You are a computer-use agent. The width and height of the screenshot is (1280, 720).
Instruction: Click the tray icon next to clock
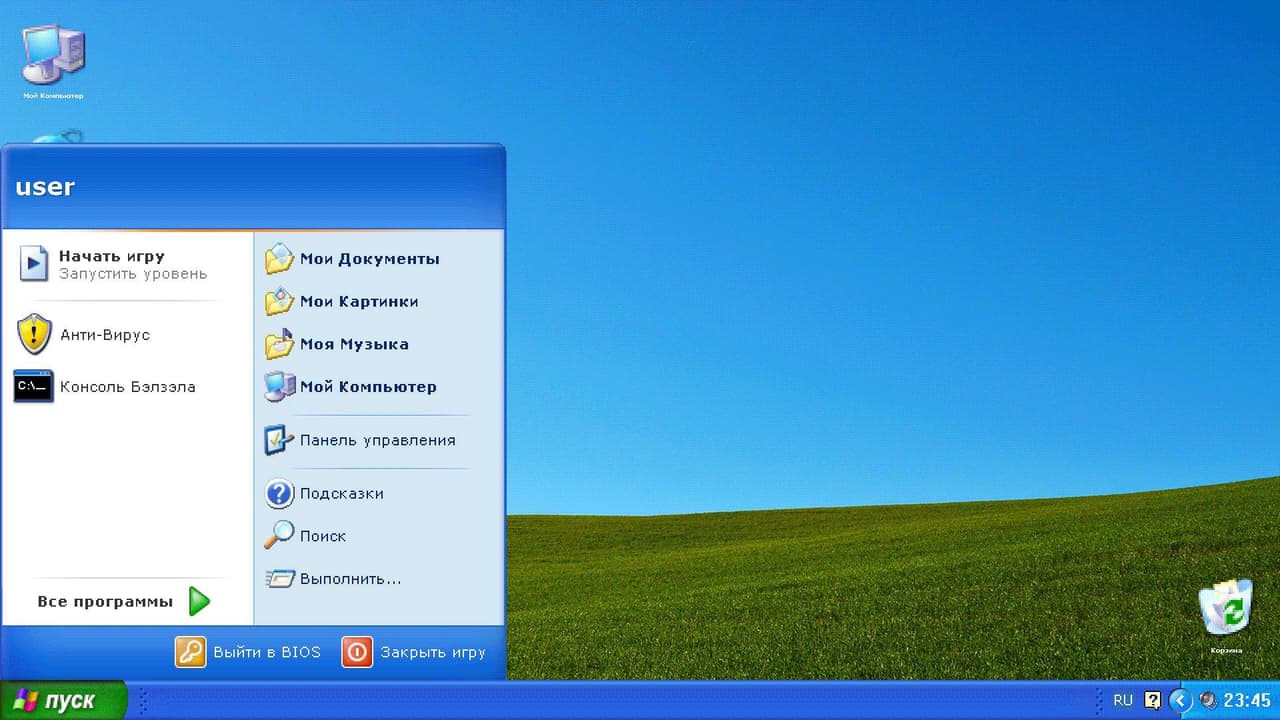[x=1208, y=700]
